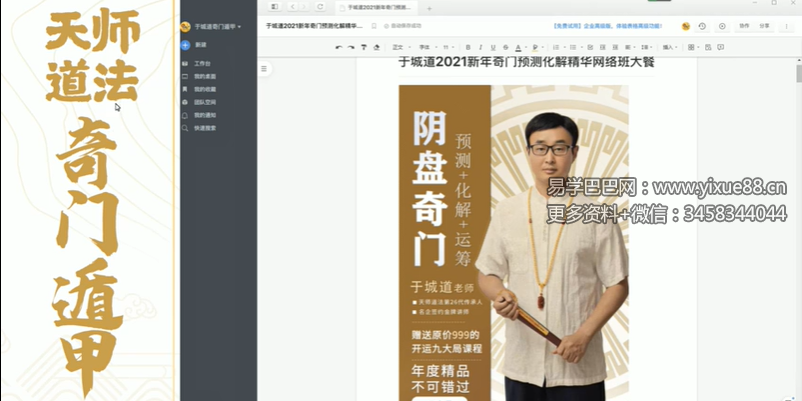
Task: Open 我的桌面 in the sidebar
Action: (x=199, y=76)
